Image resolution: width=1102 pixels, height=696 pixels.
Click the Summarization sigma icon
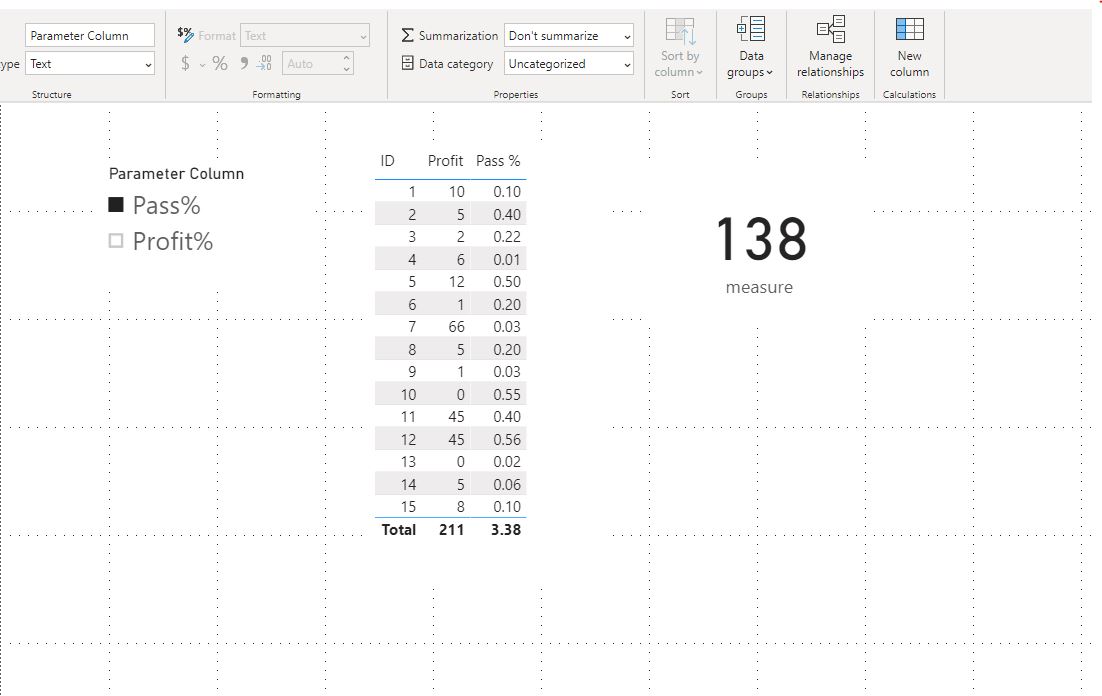click(x=407, y=35)
